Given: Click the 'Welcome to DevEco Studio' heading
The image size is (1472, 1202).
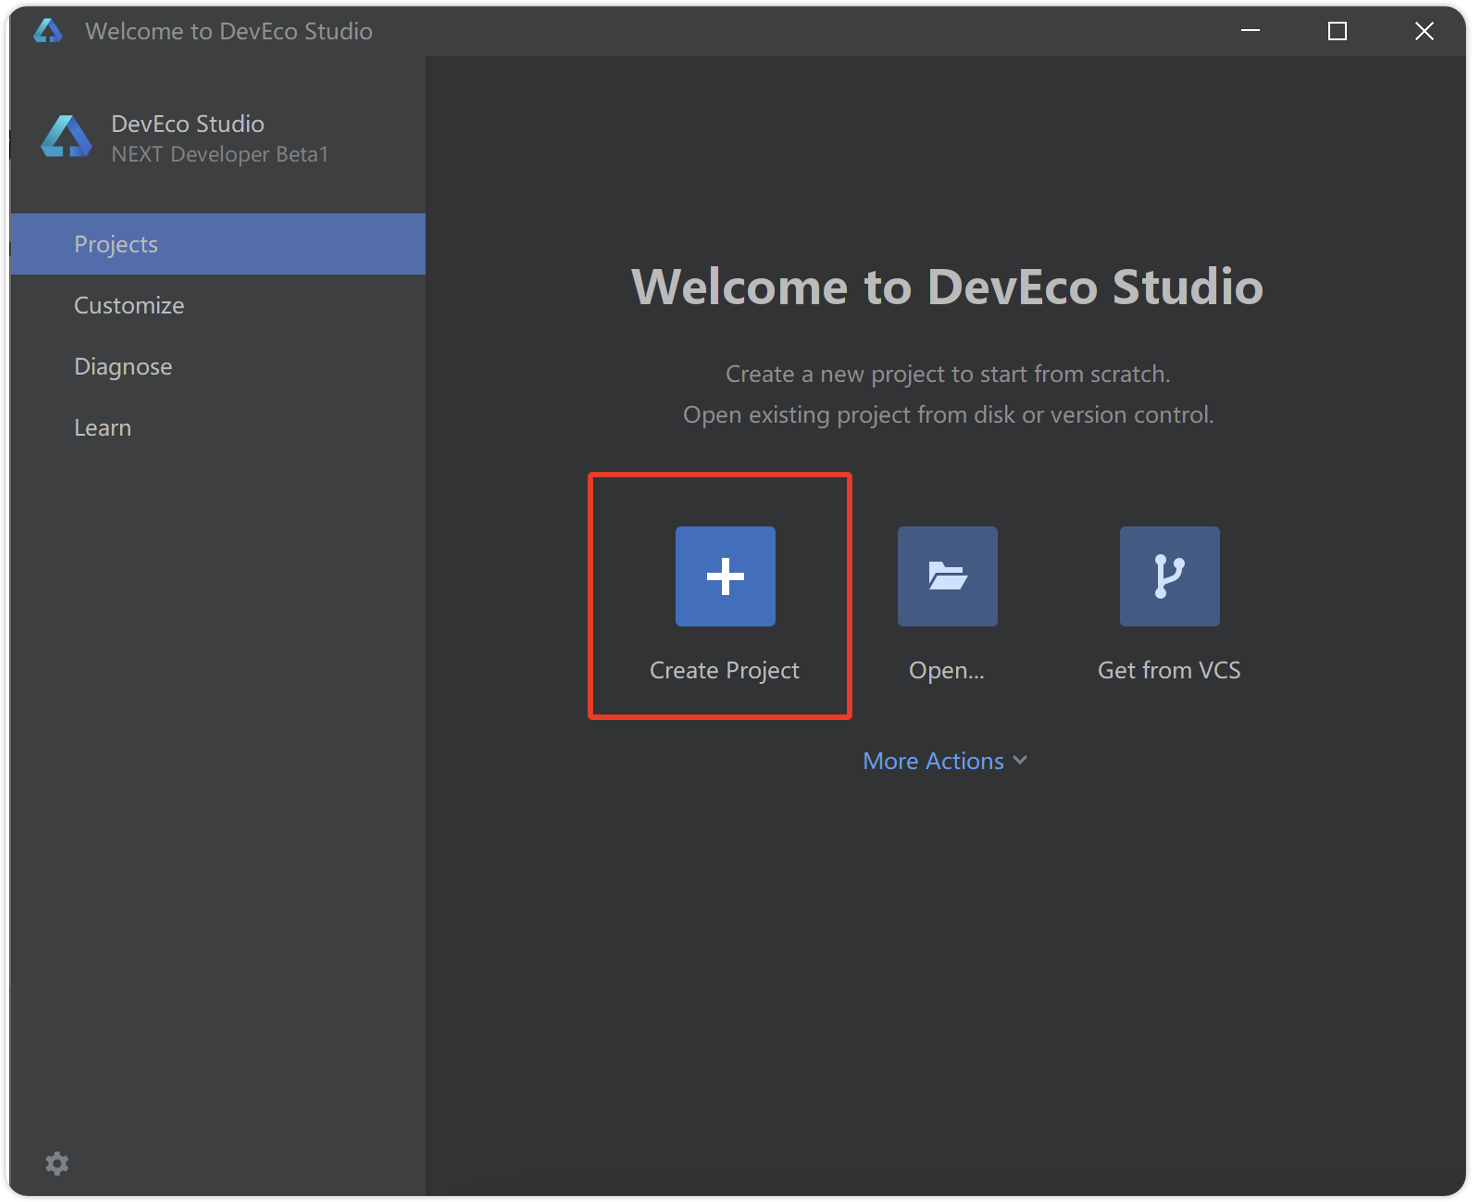Looking at the screenshot, I should pyautogui.click(x=947, y=287).
